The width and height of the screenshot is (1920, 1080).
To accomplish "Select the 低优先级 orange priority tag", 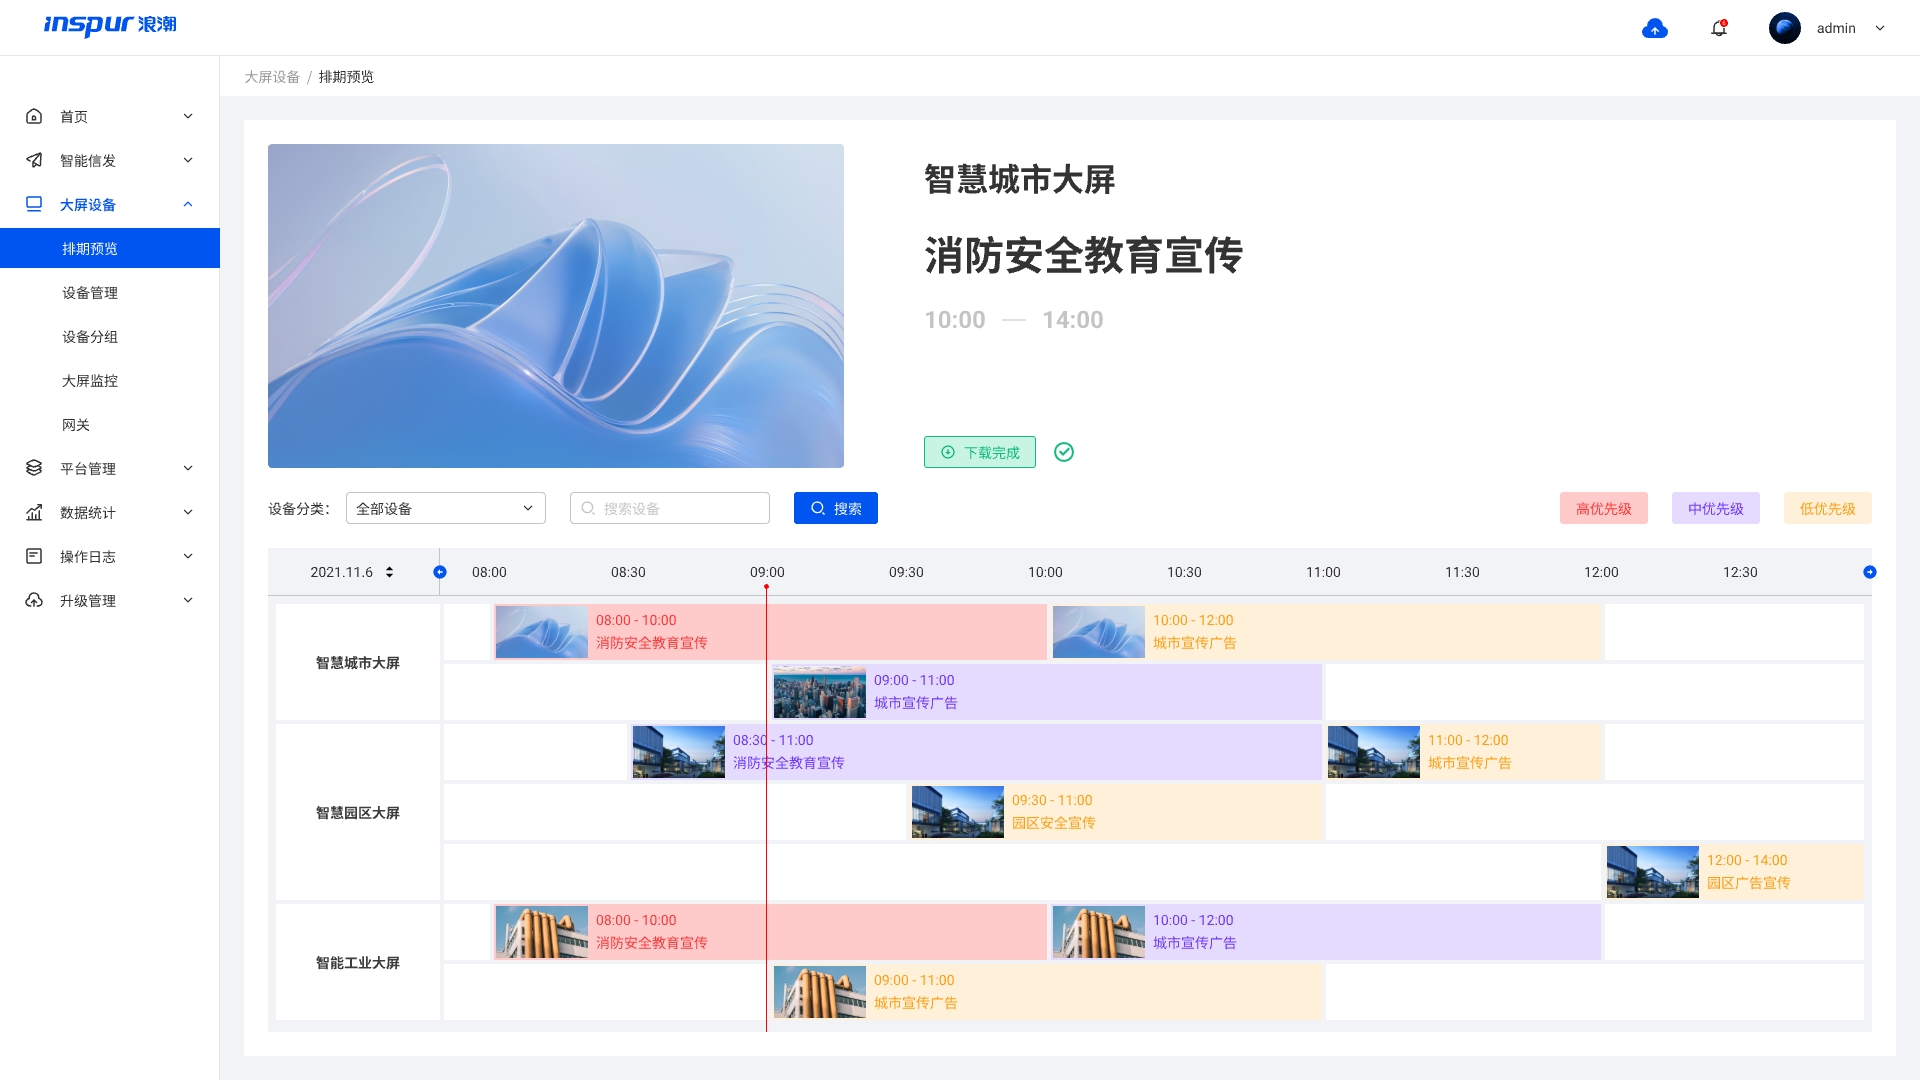I will pos(1828,508).
